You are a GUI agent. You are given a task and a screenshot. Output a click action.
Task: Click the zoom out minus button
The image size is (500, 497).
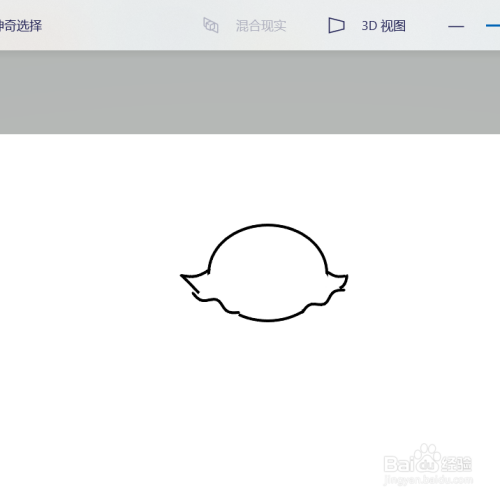pyautogui.click(x=456, y=26)
